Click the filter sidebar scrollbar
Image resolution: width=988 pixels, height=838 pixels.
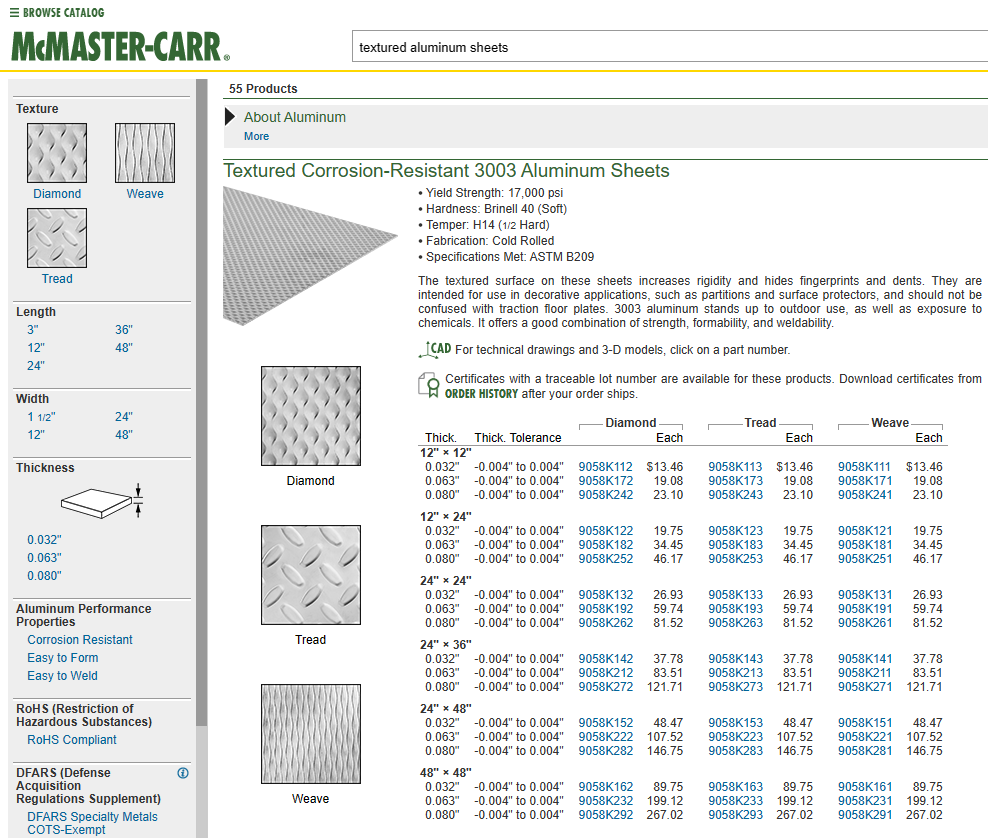pyautogui.click(x=202, y=403)
